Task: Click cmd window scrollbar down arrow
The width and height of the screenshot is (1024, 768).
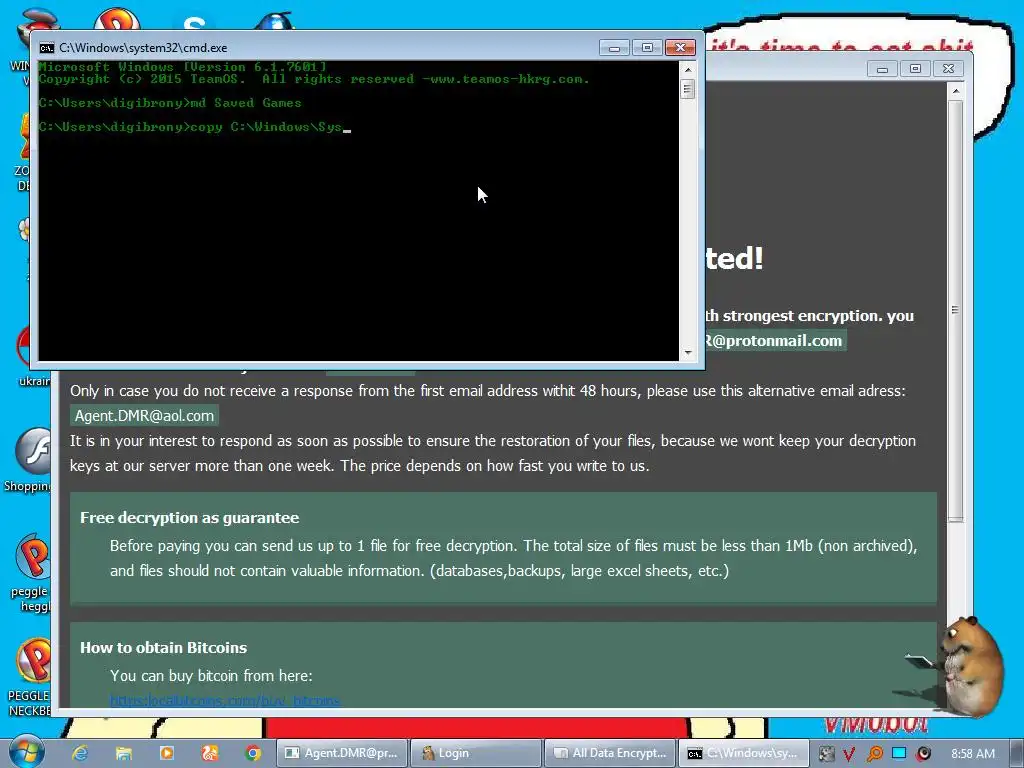Action: coord(688,353)
